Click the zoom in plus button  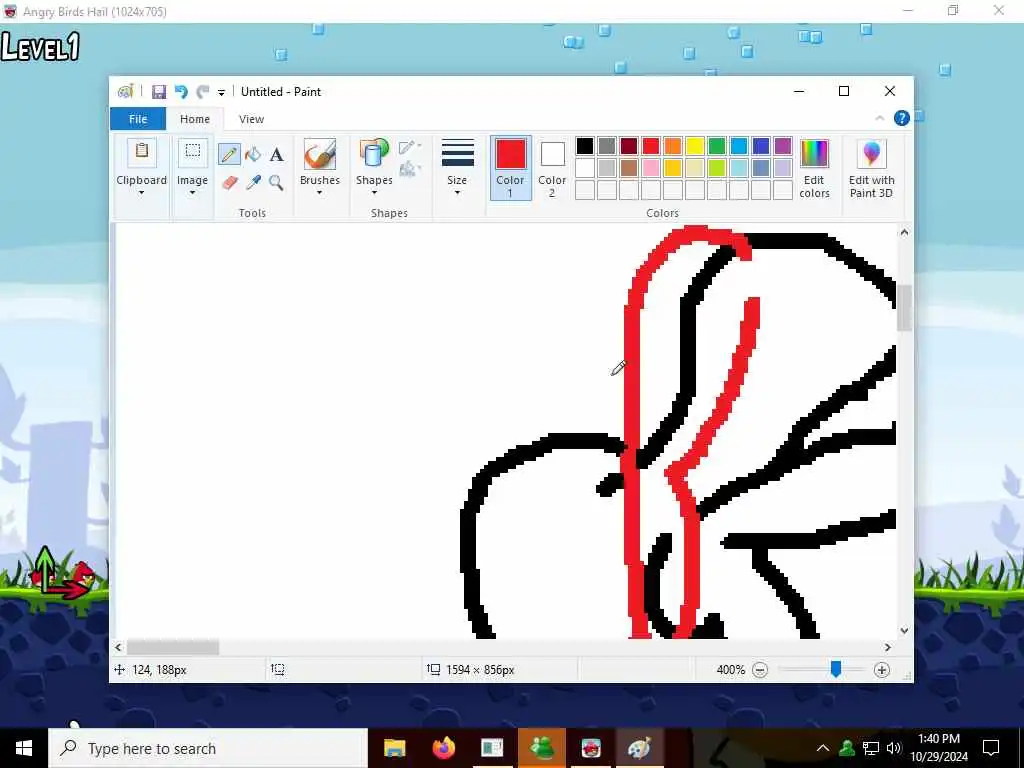882,670
